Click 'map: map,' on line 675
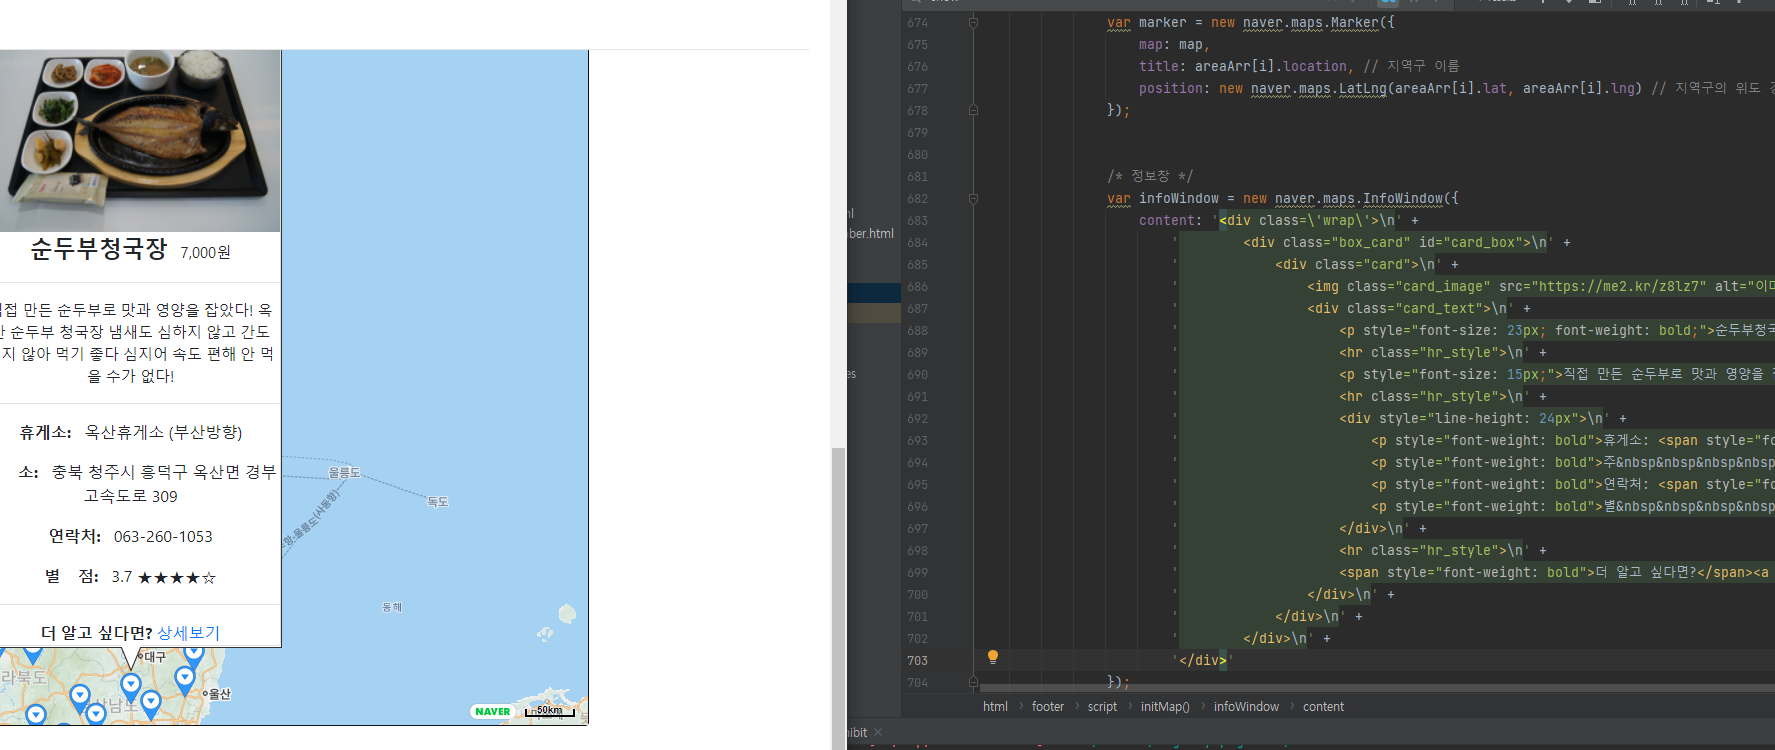This screenshot has height=750, width=1775. [1174, 45]
